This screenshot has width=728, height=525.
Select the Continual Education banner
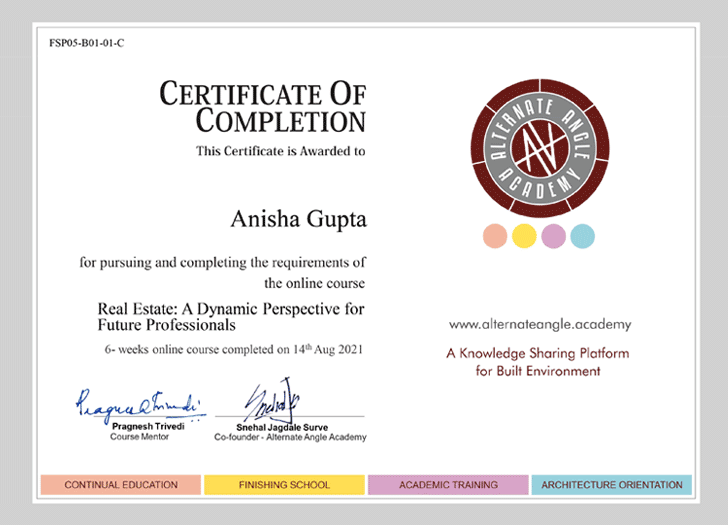pos(121,485)
